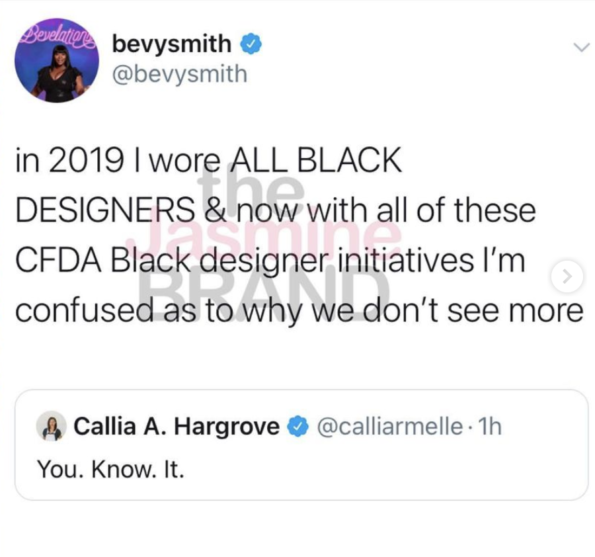Open the @bevysmith handle link
This screenshot has width=595, height=557.
179,74
